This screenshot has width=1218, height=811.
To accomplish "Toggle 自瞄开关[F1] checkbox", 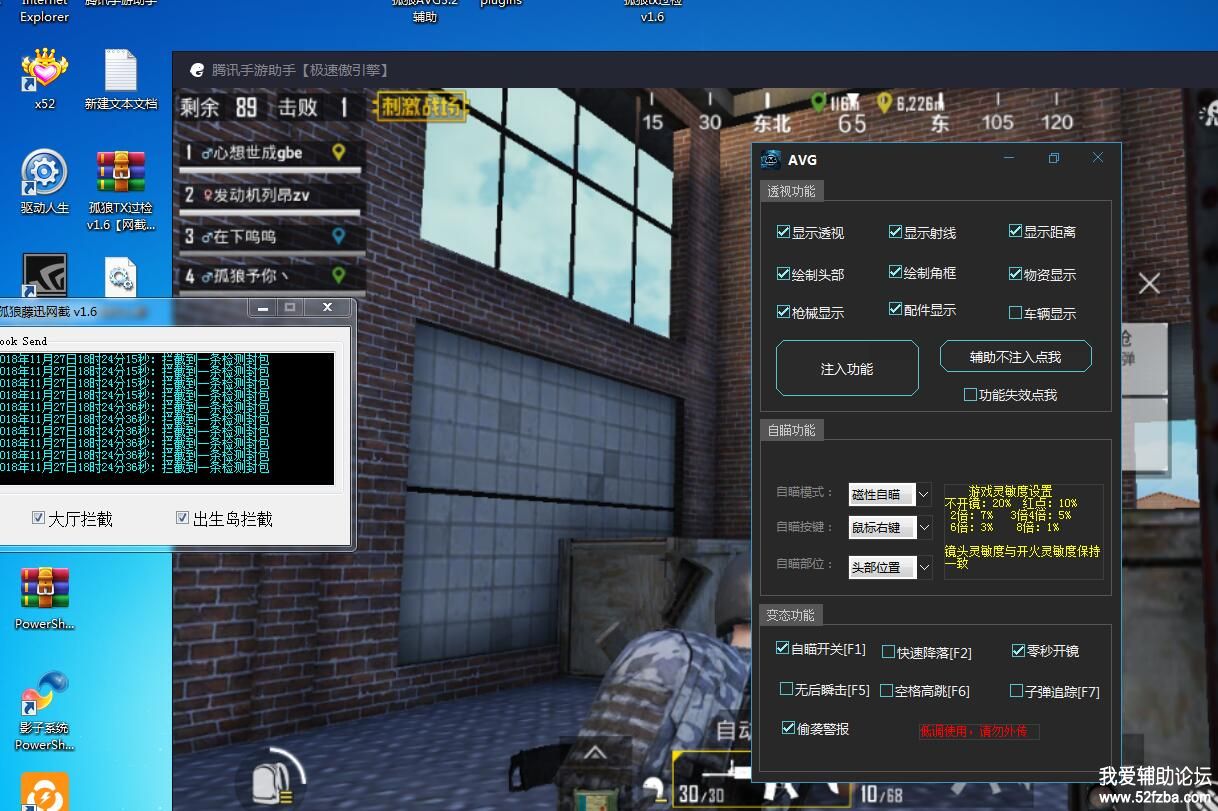I will (783, 648).
